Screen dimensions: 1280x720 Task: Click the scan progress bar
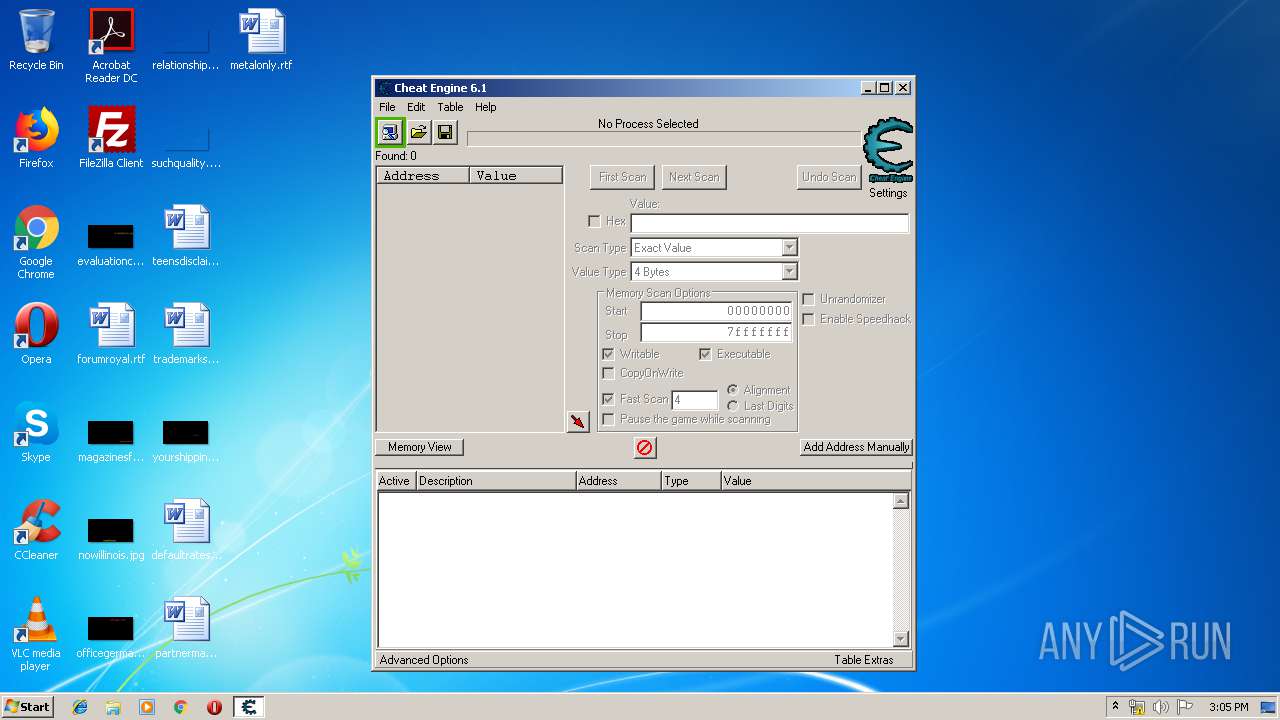point(664,139)
